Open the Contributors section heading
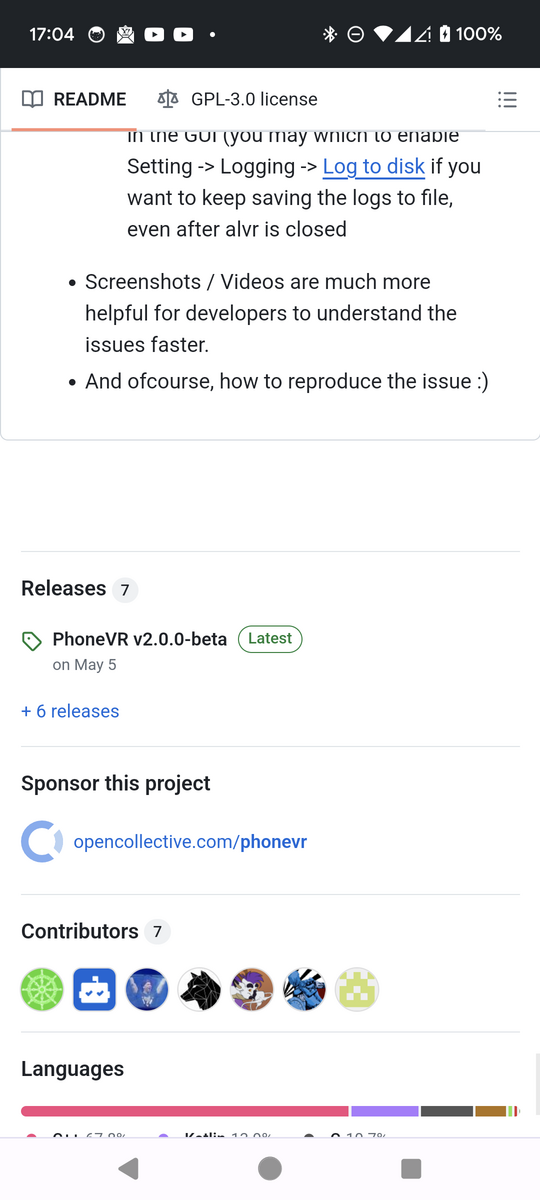 click(80, 931)
